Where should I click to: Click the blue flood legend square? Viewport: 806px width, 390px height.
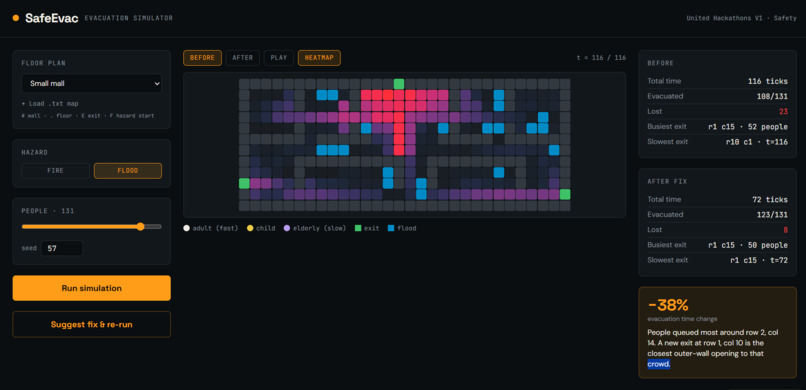click(391, 228)
